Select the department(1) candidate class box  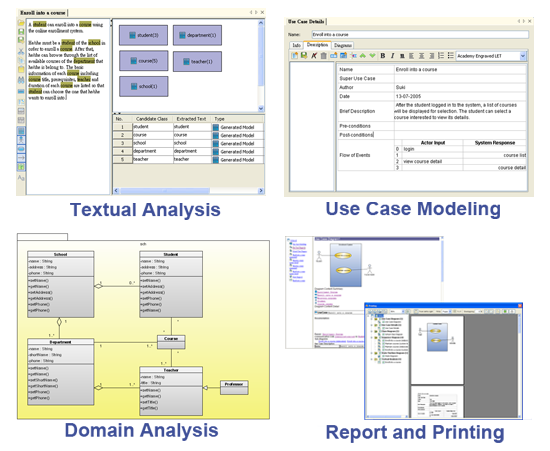[197, 35]
